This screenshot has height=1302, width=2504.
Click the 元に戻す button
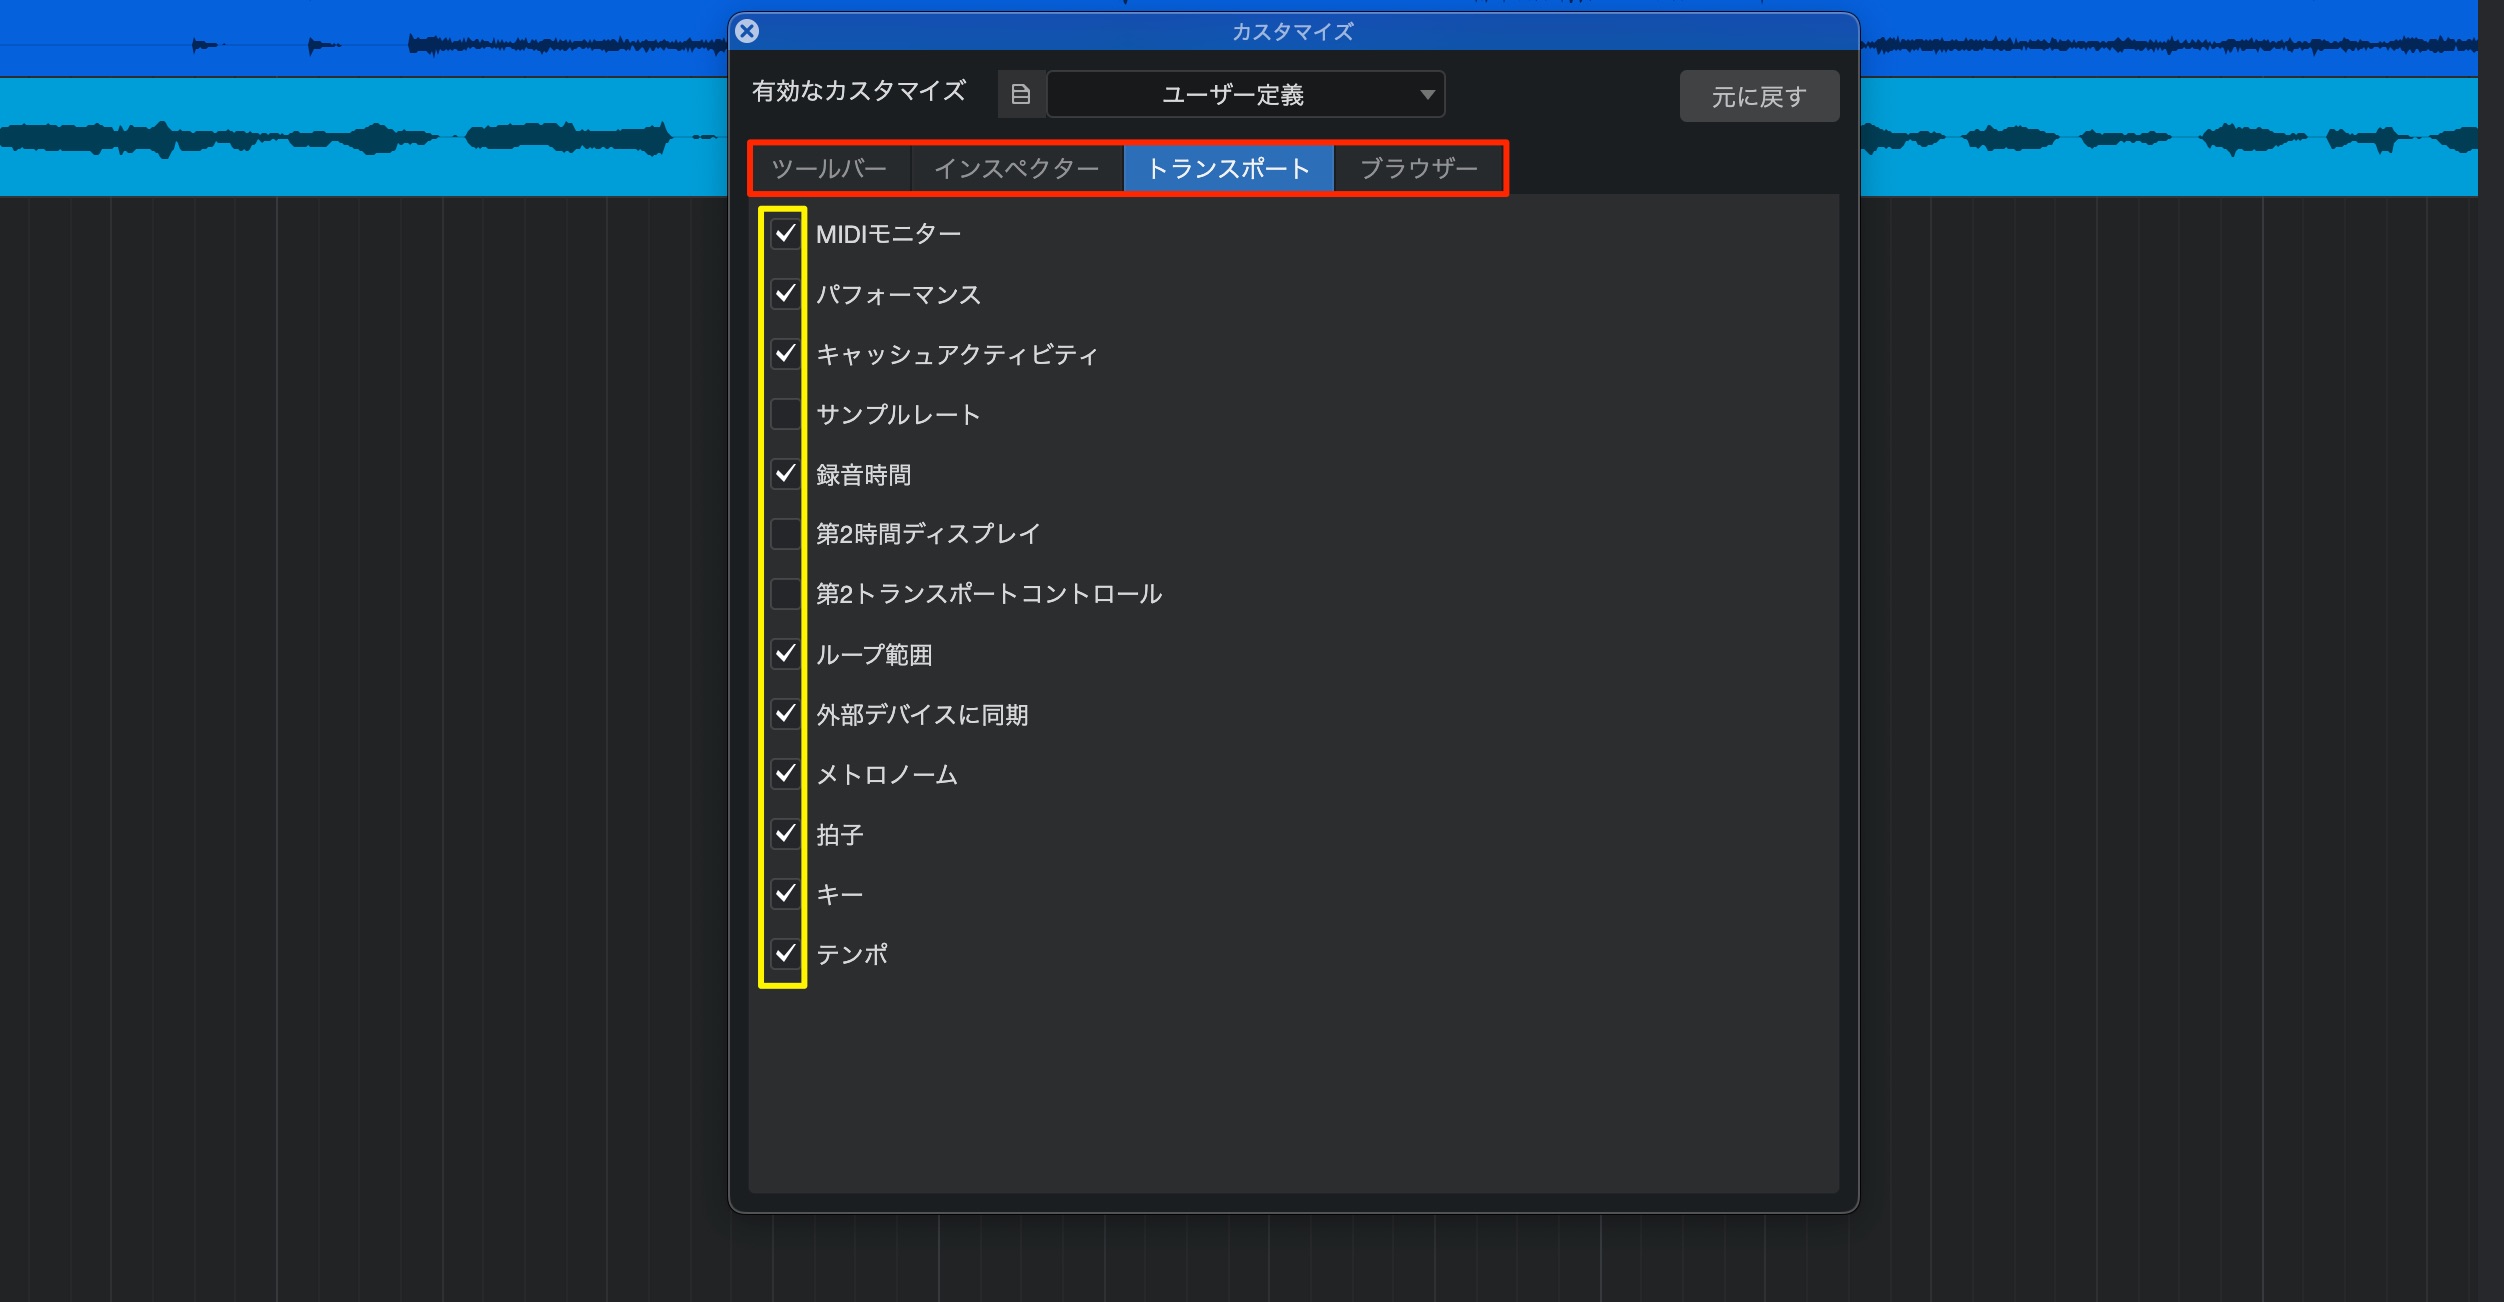click(1759, 96)
